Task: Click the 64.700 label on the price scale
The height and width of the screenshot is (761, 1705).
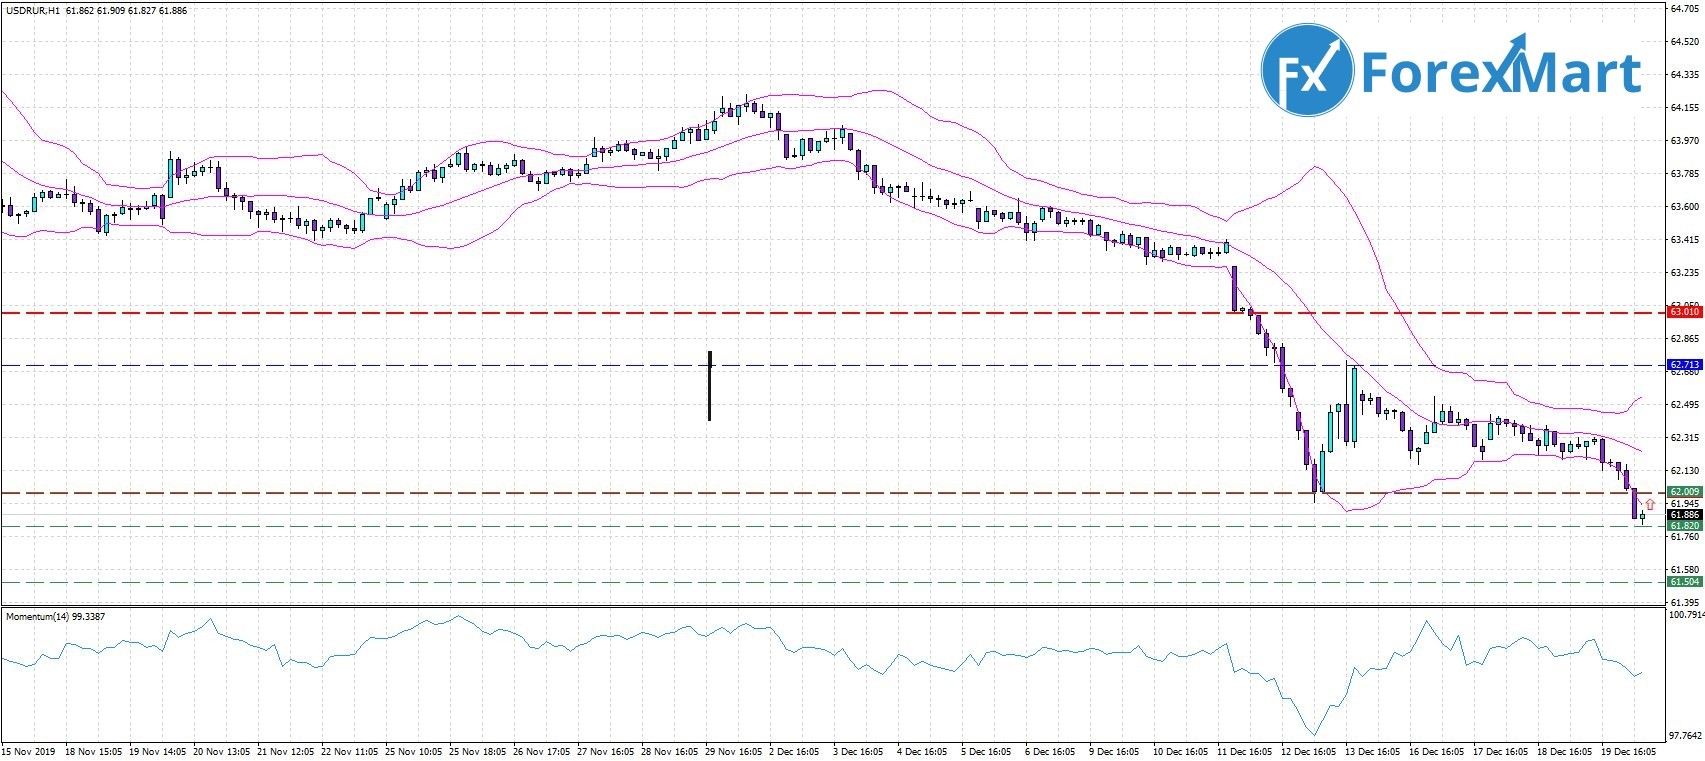Action: tap(1685, 9)
